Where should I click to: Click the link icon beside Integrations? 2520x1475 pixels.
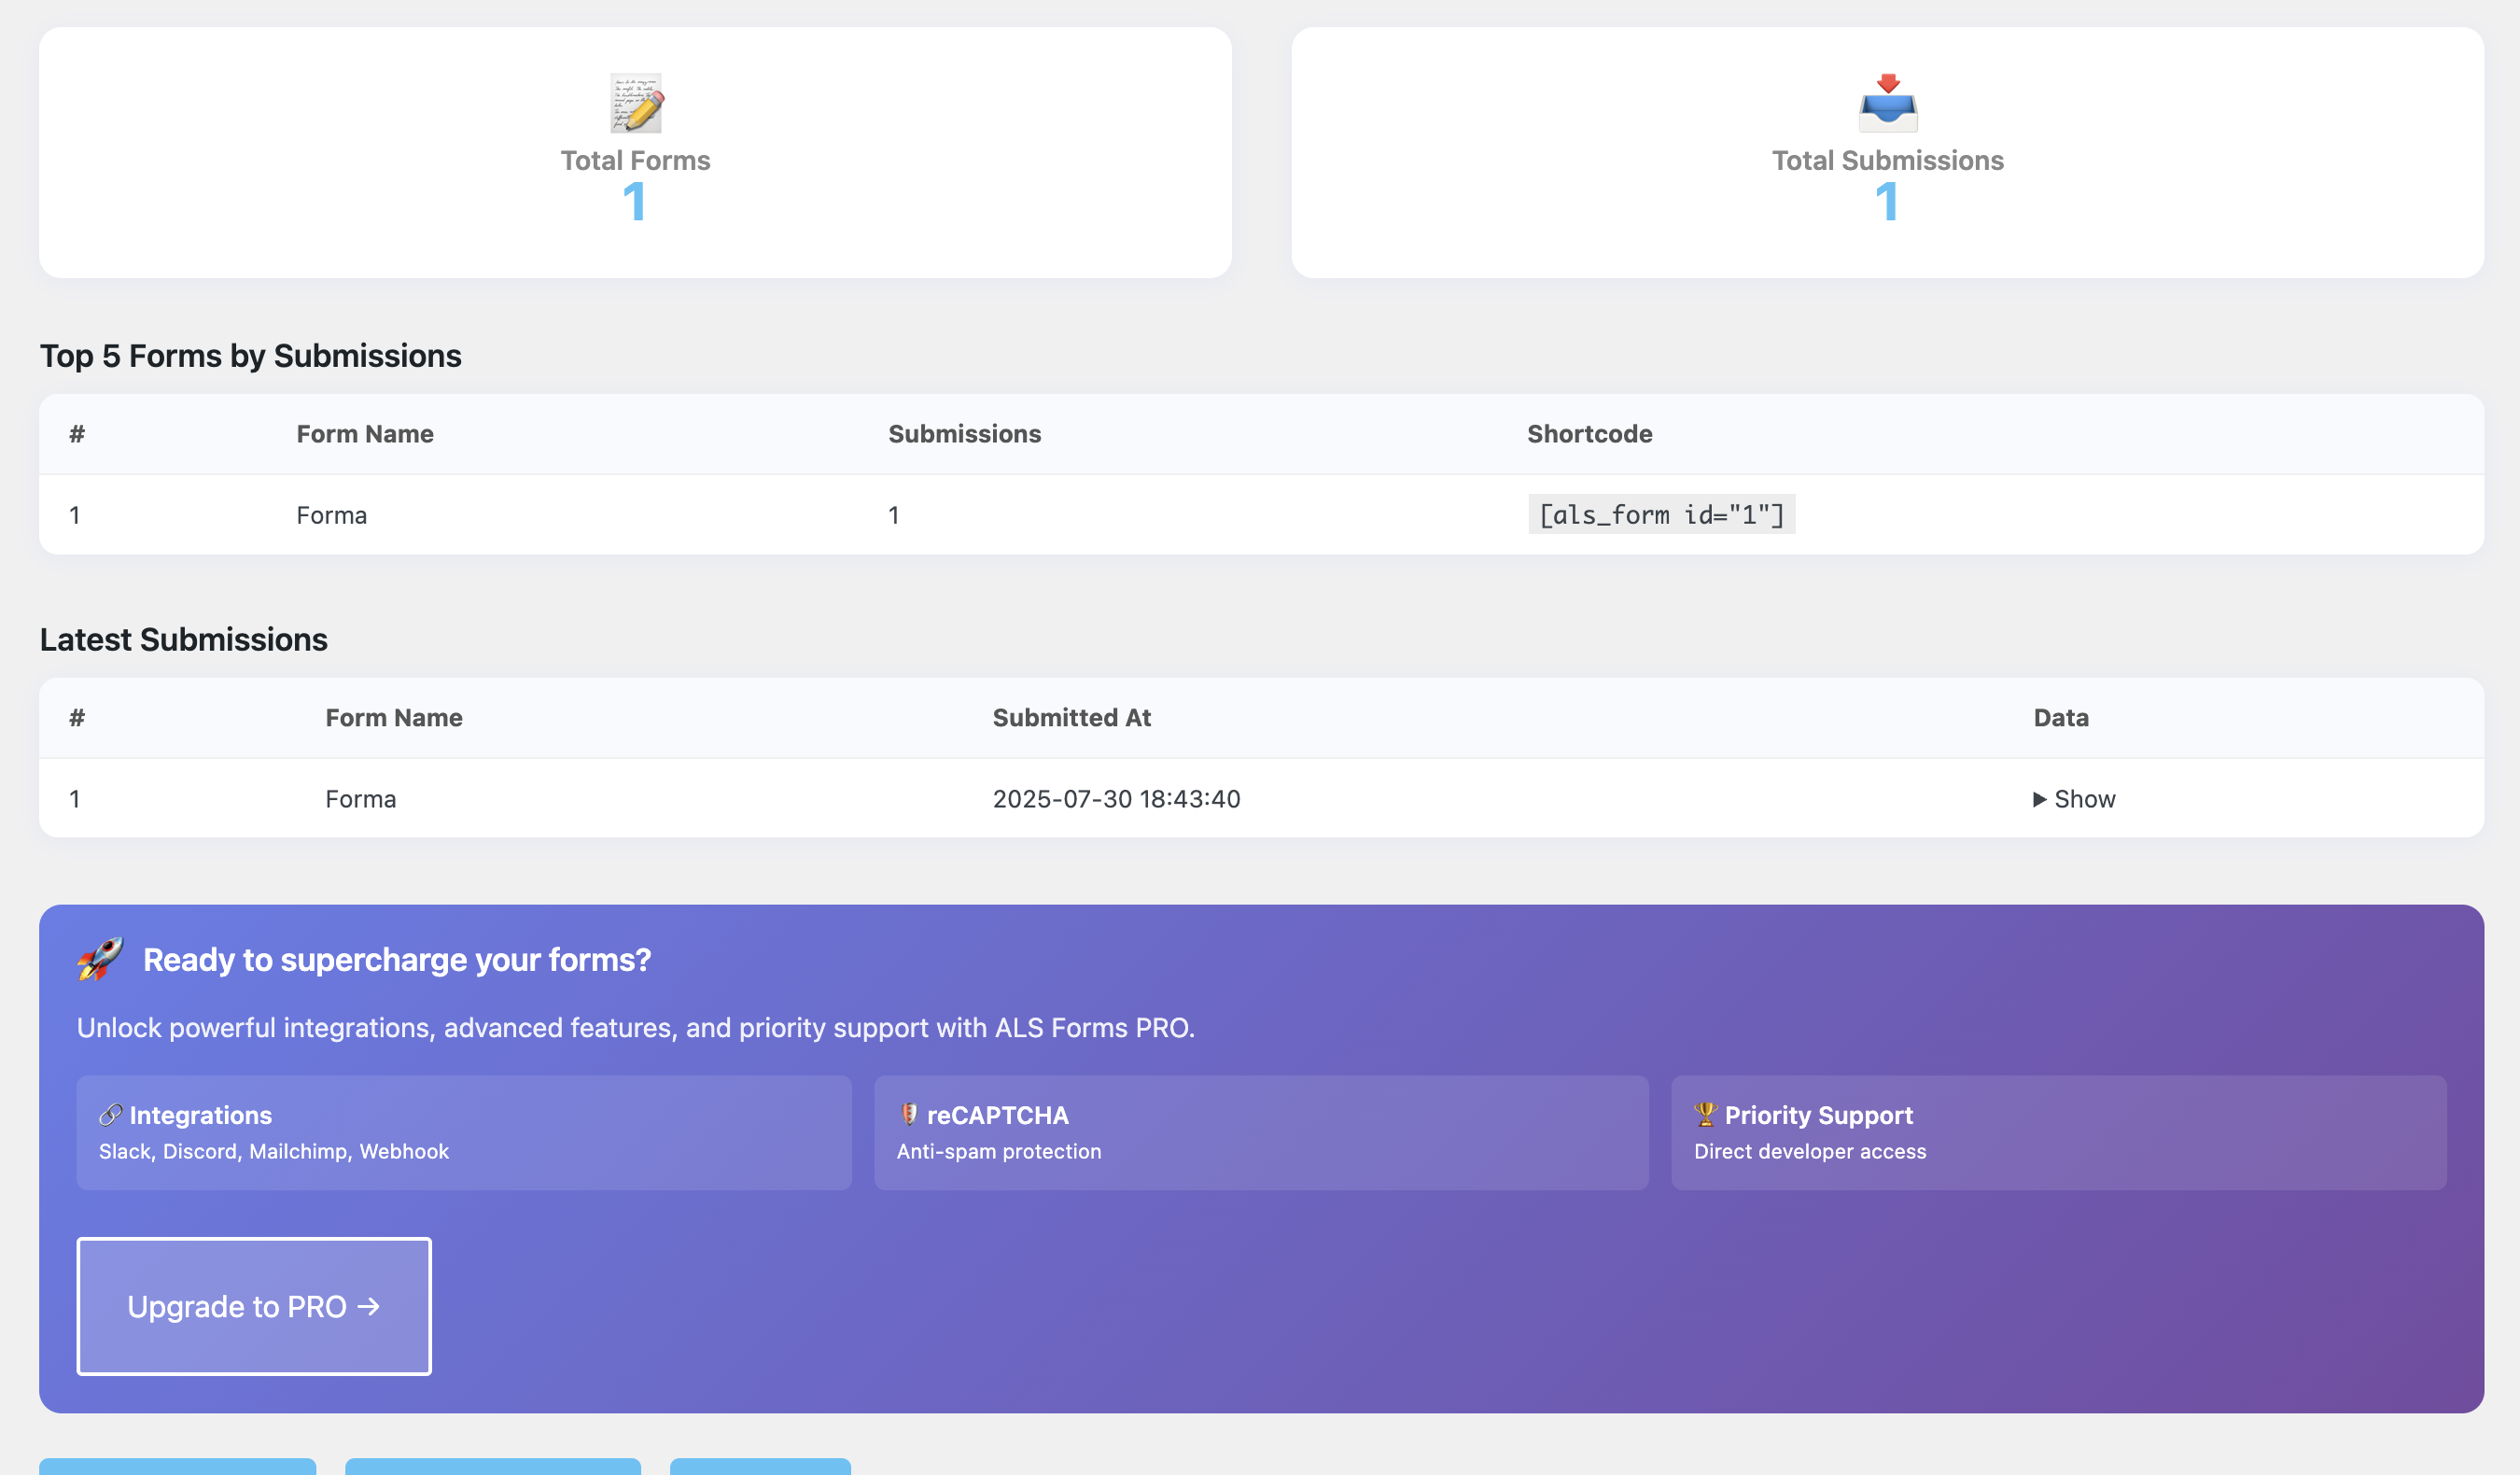point(111,1114)
